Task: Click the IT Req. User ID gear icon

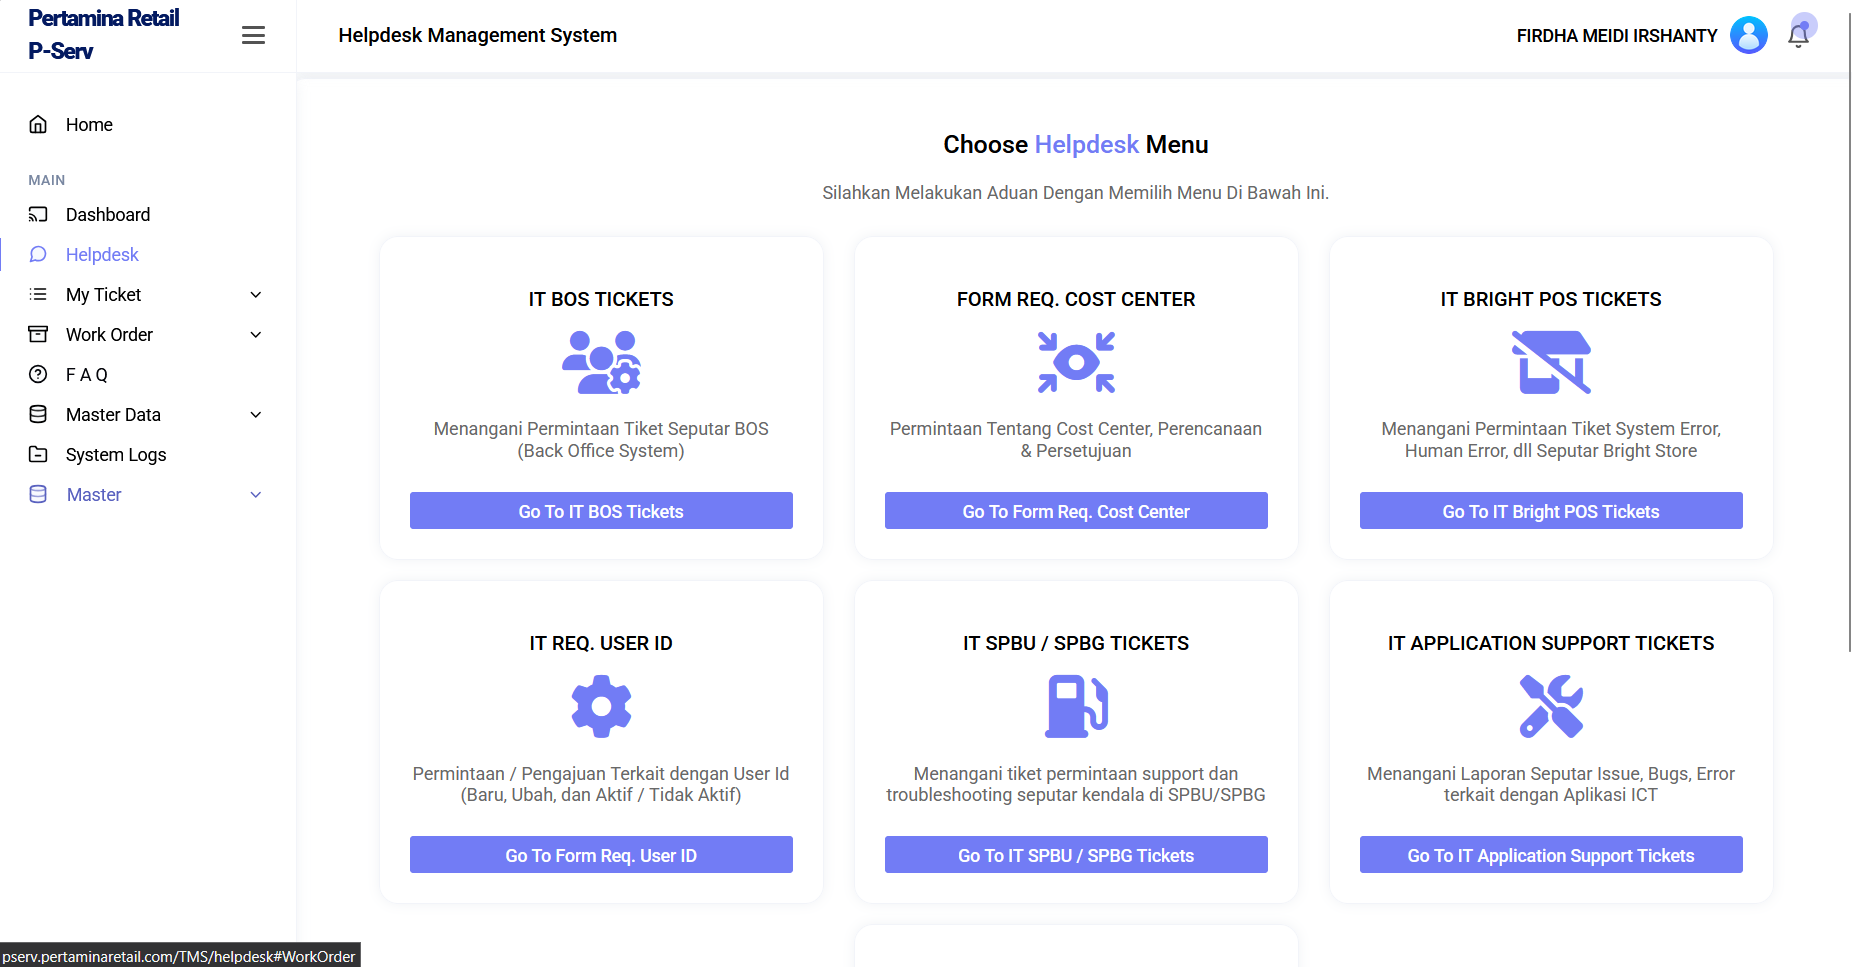Action: click(x=601, y=706)
